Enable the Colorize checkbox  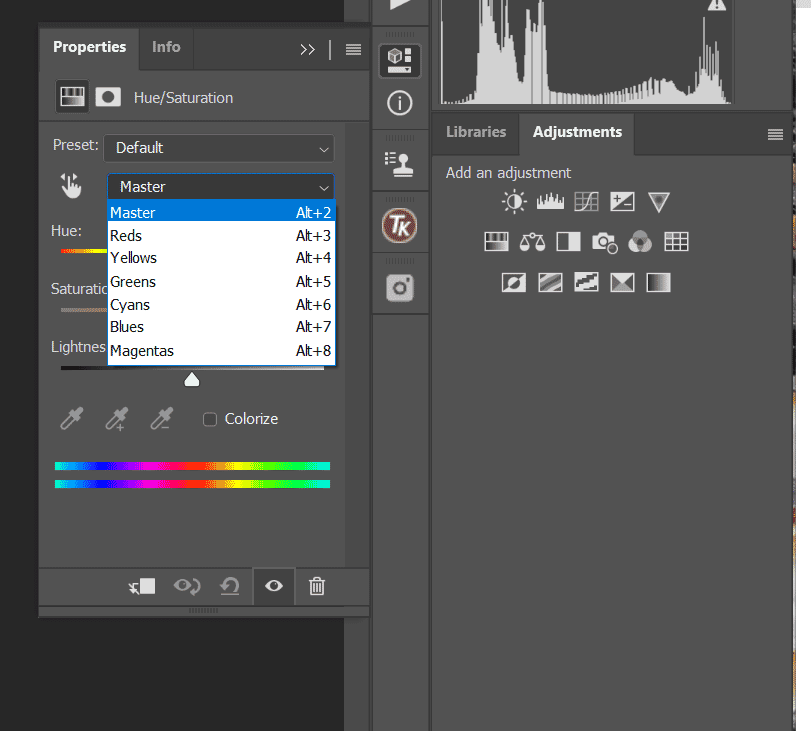(210, 419)
